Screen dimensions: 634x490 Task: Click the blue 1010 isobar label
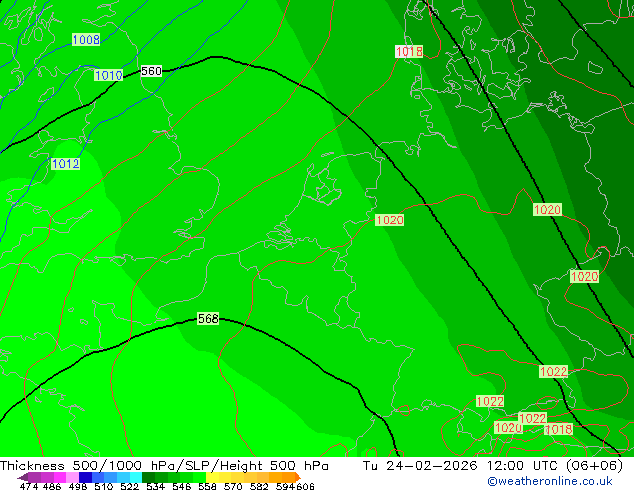(x=108, y=75)
